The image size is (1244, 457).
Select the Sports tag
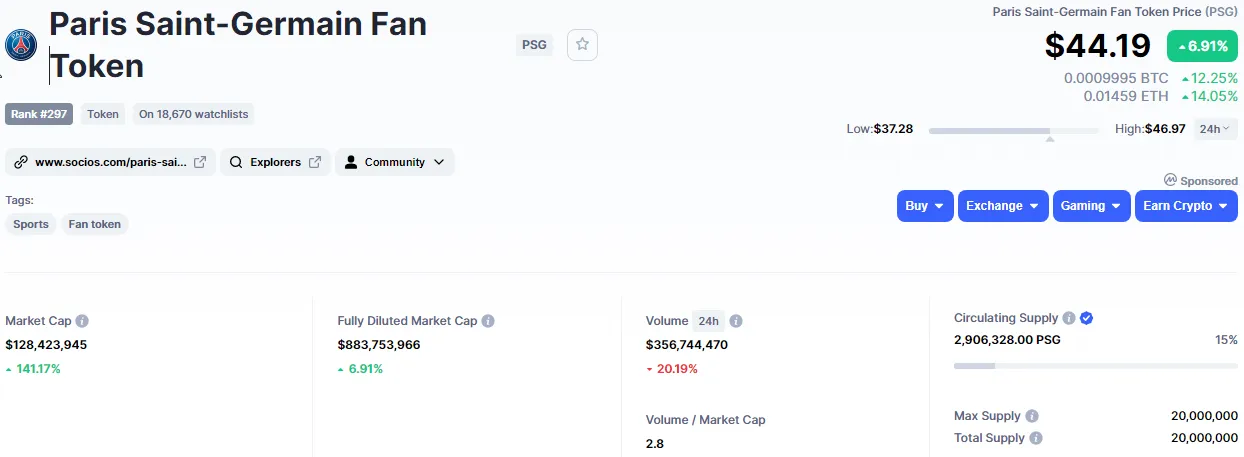[31, 224]
